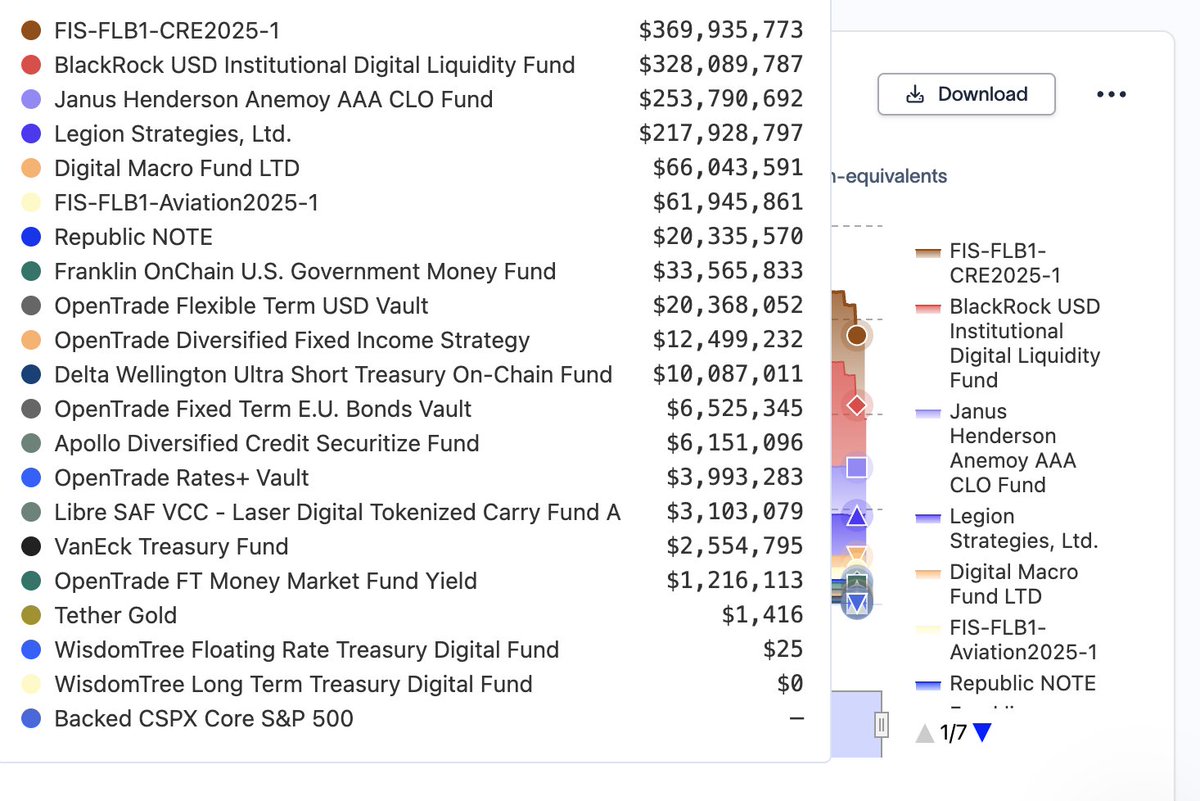
Task: Click the red dot beside BlackRock USD fund
Action: click(31, 65)
